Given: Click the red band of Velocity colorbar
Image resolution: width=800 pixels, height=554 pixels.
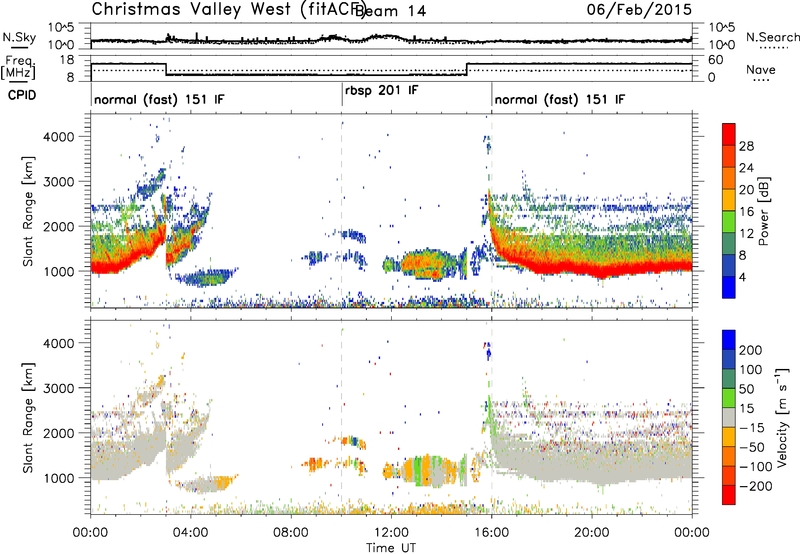Looking at the screenshot, I should pyautogui.click(x=729, y=495).
